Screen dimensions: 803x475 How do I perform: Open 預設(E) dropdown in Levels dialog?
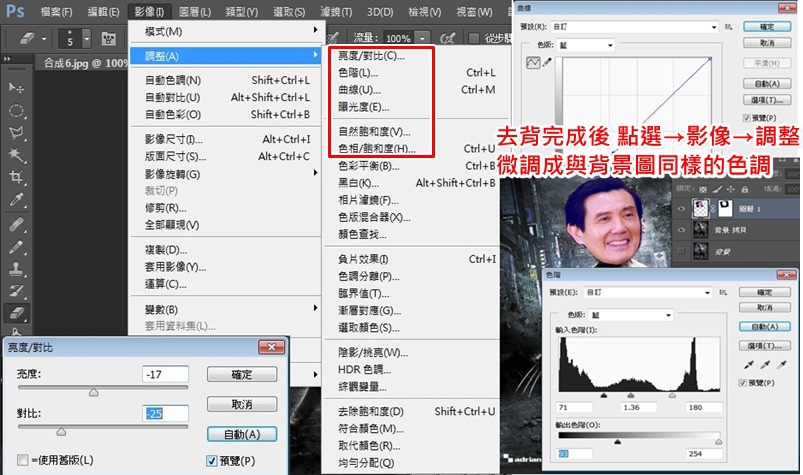[648, 292]
